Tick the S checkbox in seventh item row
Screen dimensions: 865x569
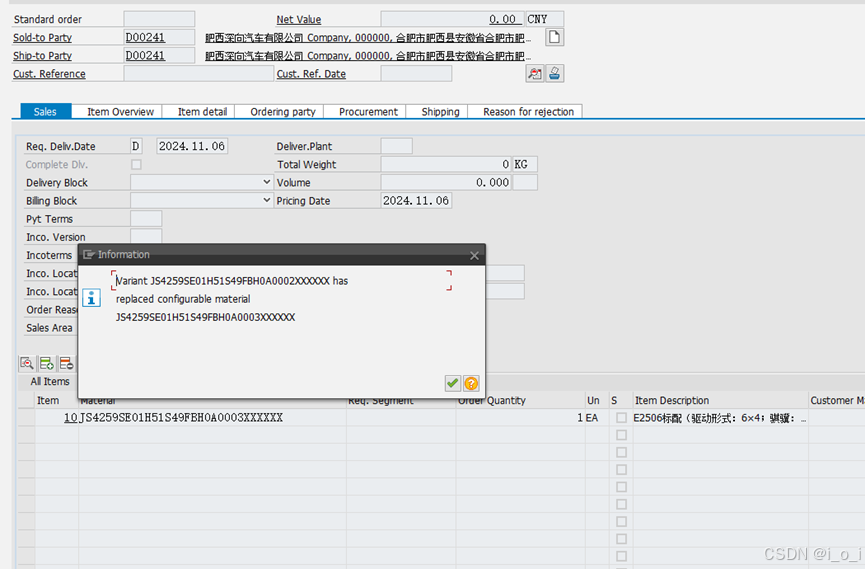tap(621, 522)
